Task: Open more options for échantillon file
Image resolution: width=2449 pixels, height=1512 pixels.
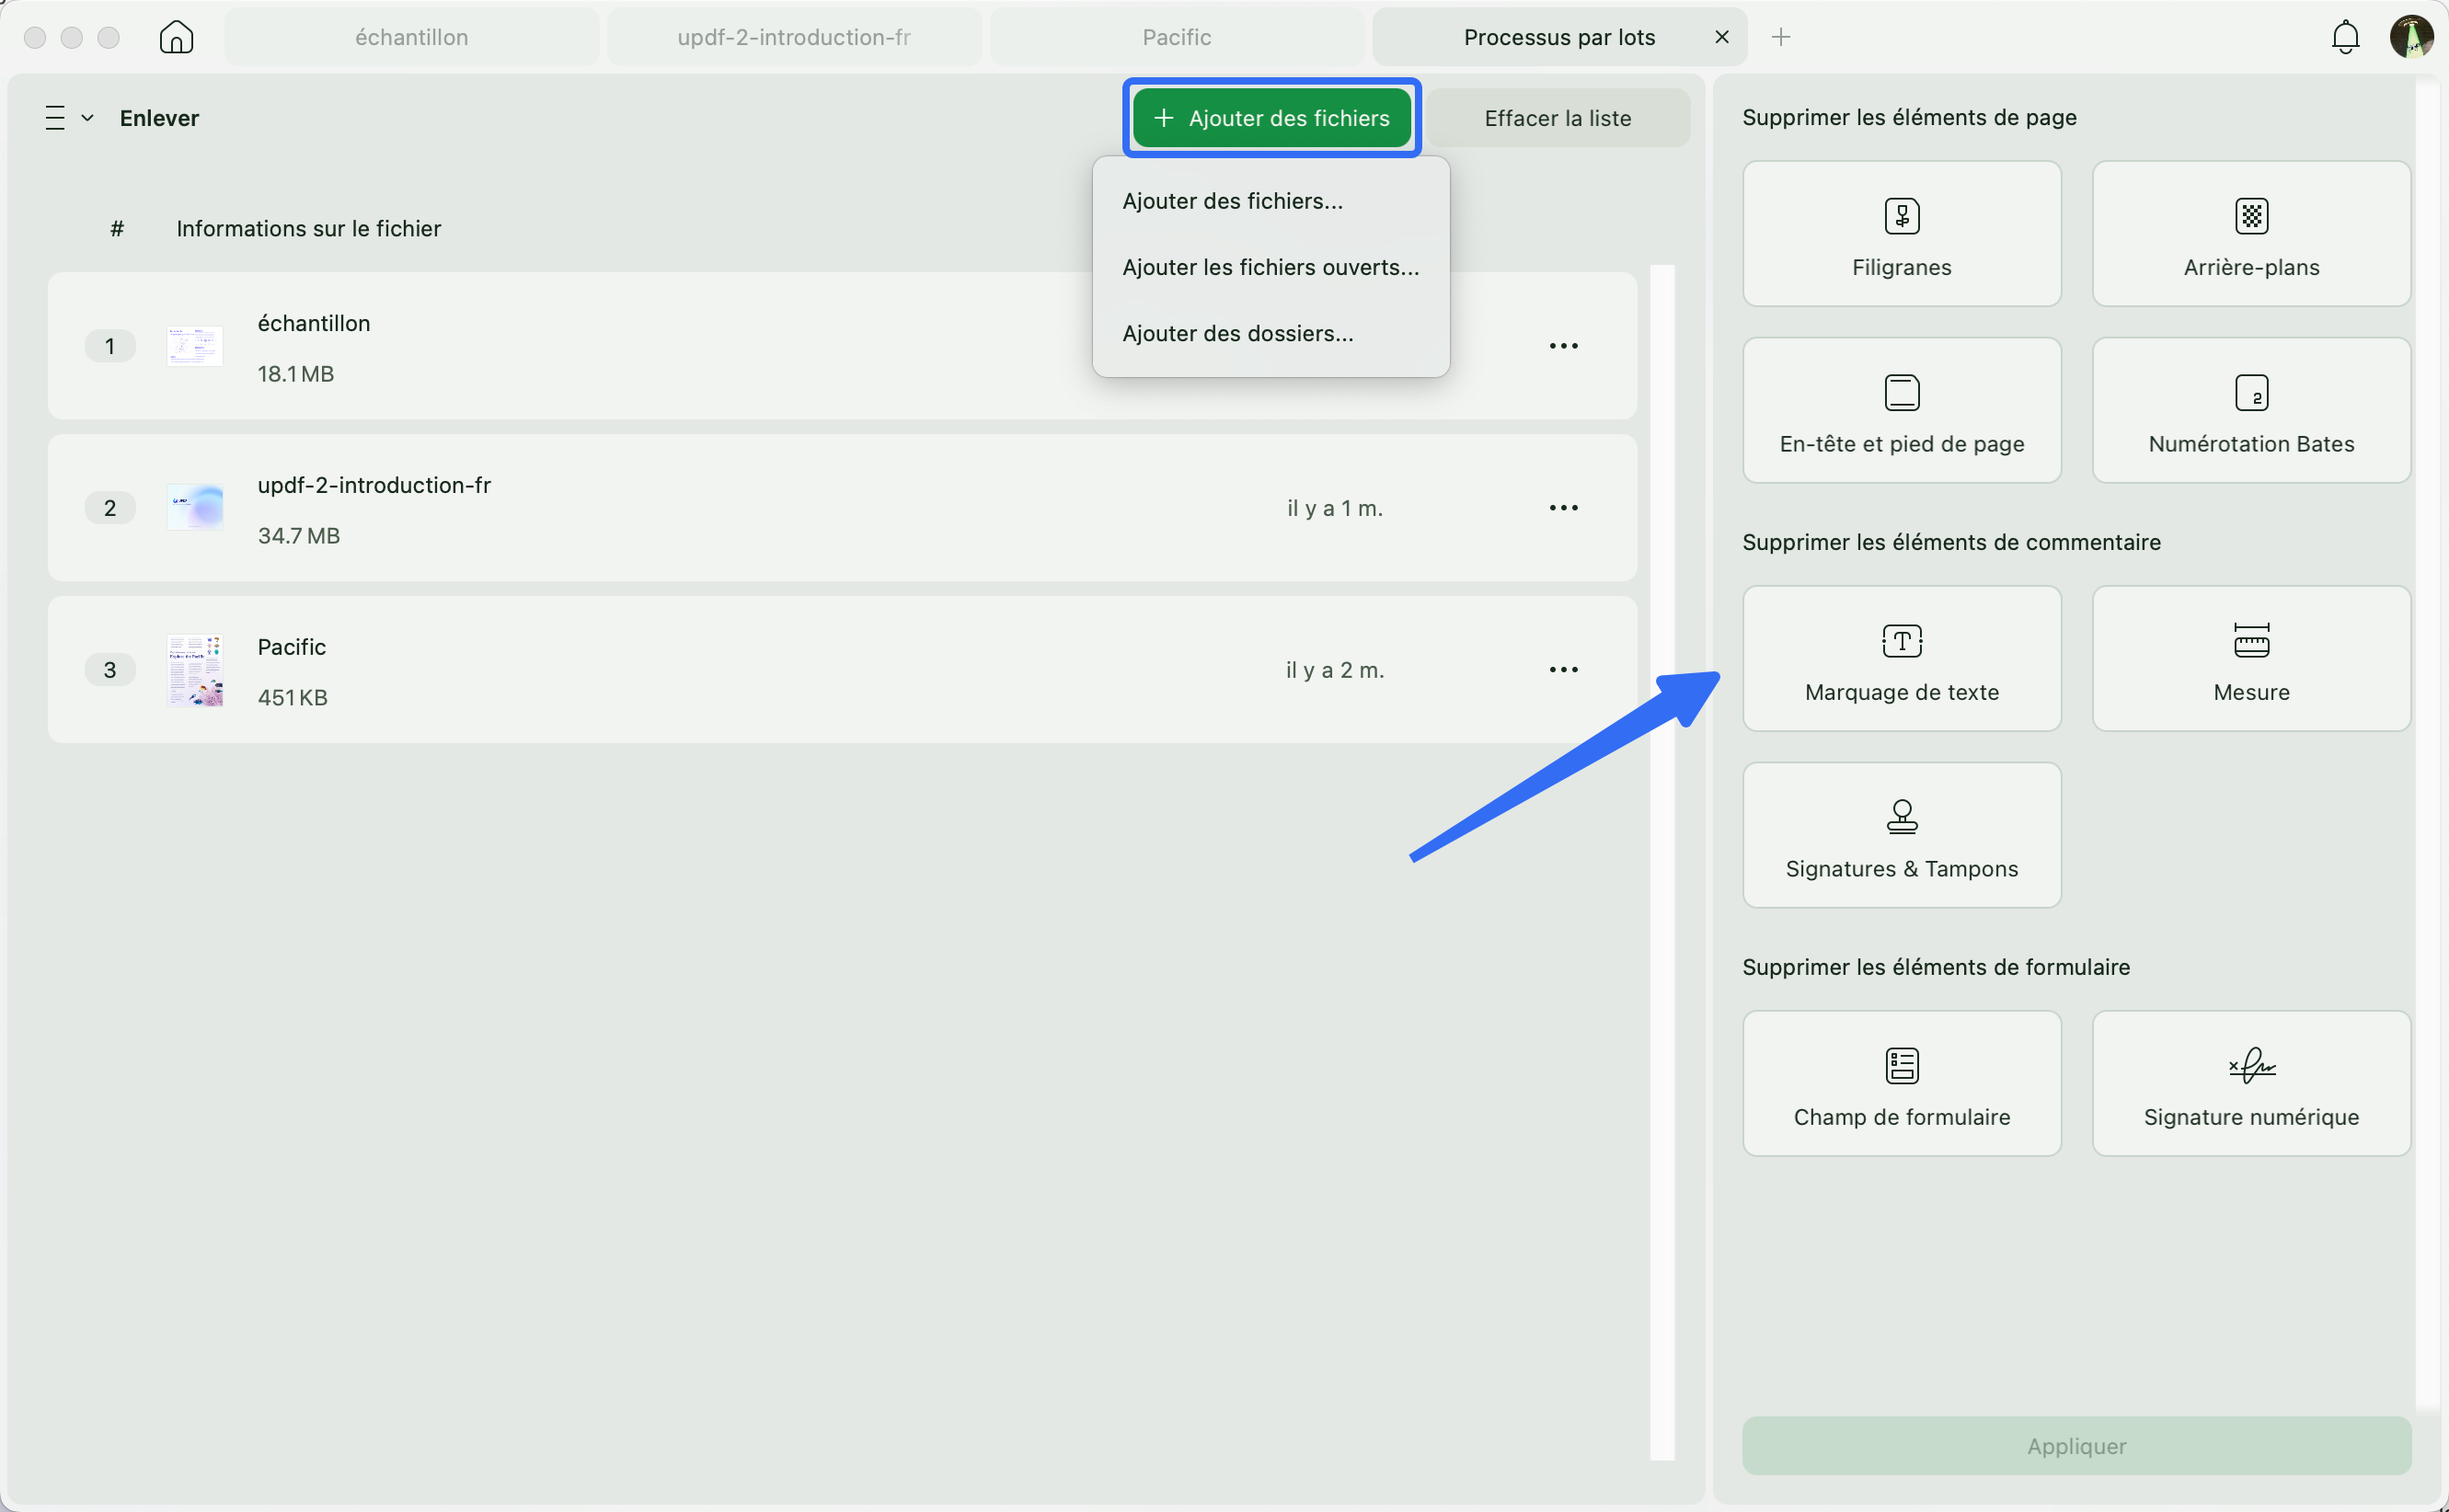Action: click(x=1563, y=346)
